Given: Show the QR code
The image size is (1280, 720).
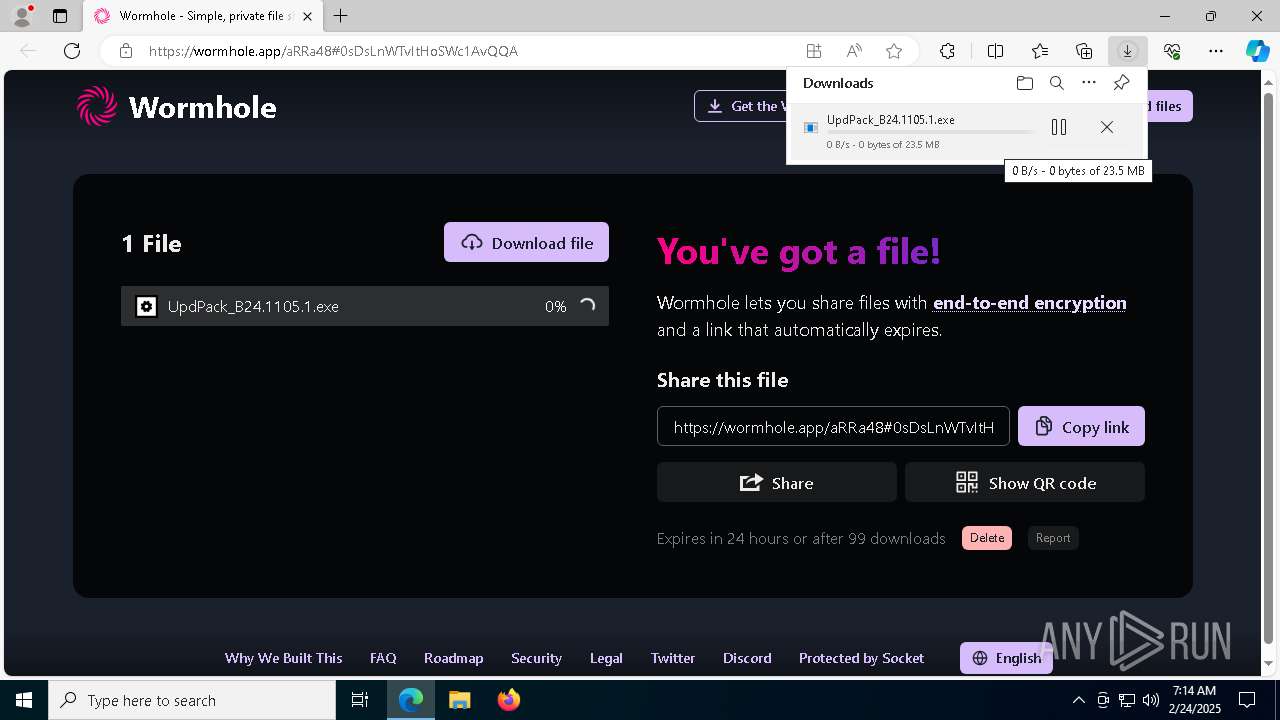Looking at the screenshot, I should [x=1025, y=482].
